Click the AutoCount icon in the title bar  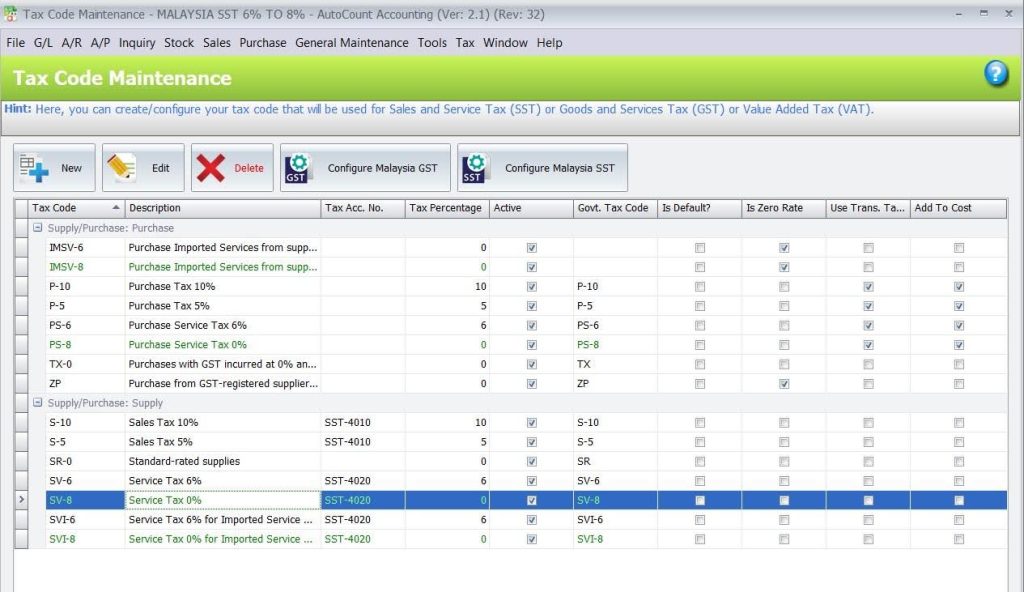click(11, 13)
